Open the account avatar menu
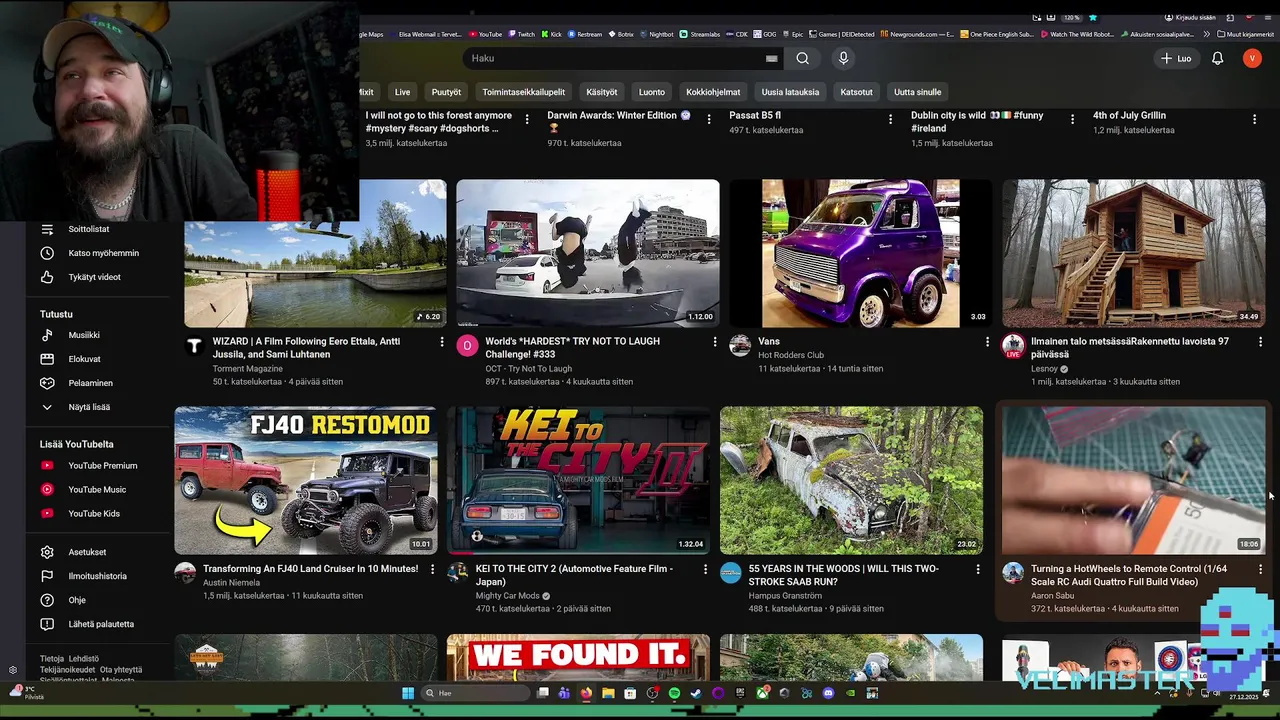 [x=1252, y=58]
